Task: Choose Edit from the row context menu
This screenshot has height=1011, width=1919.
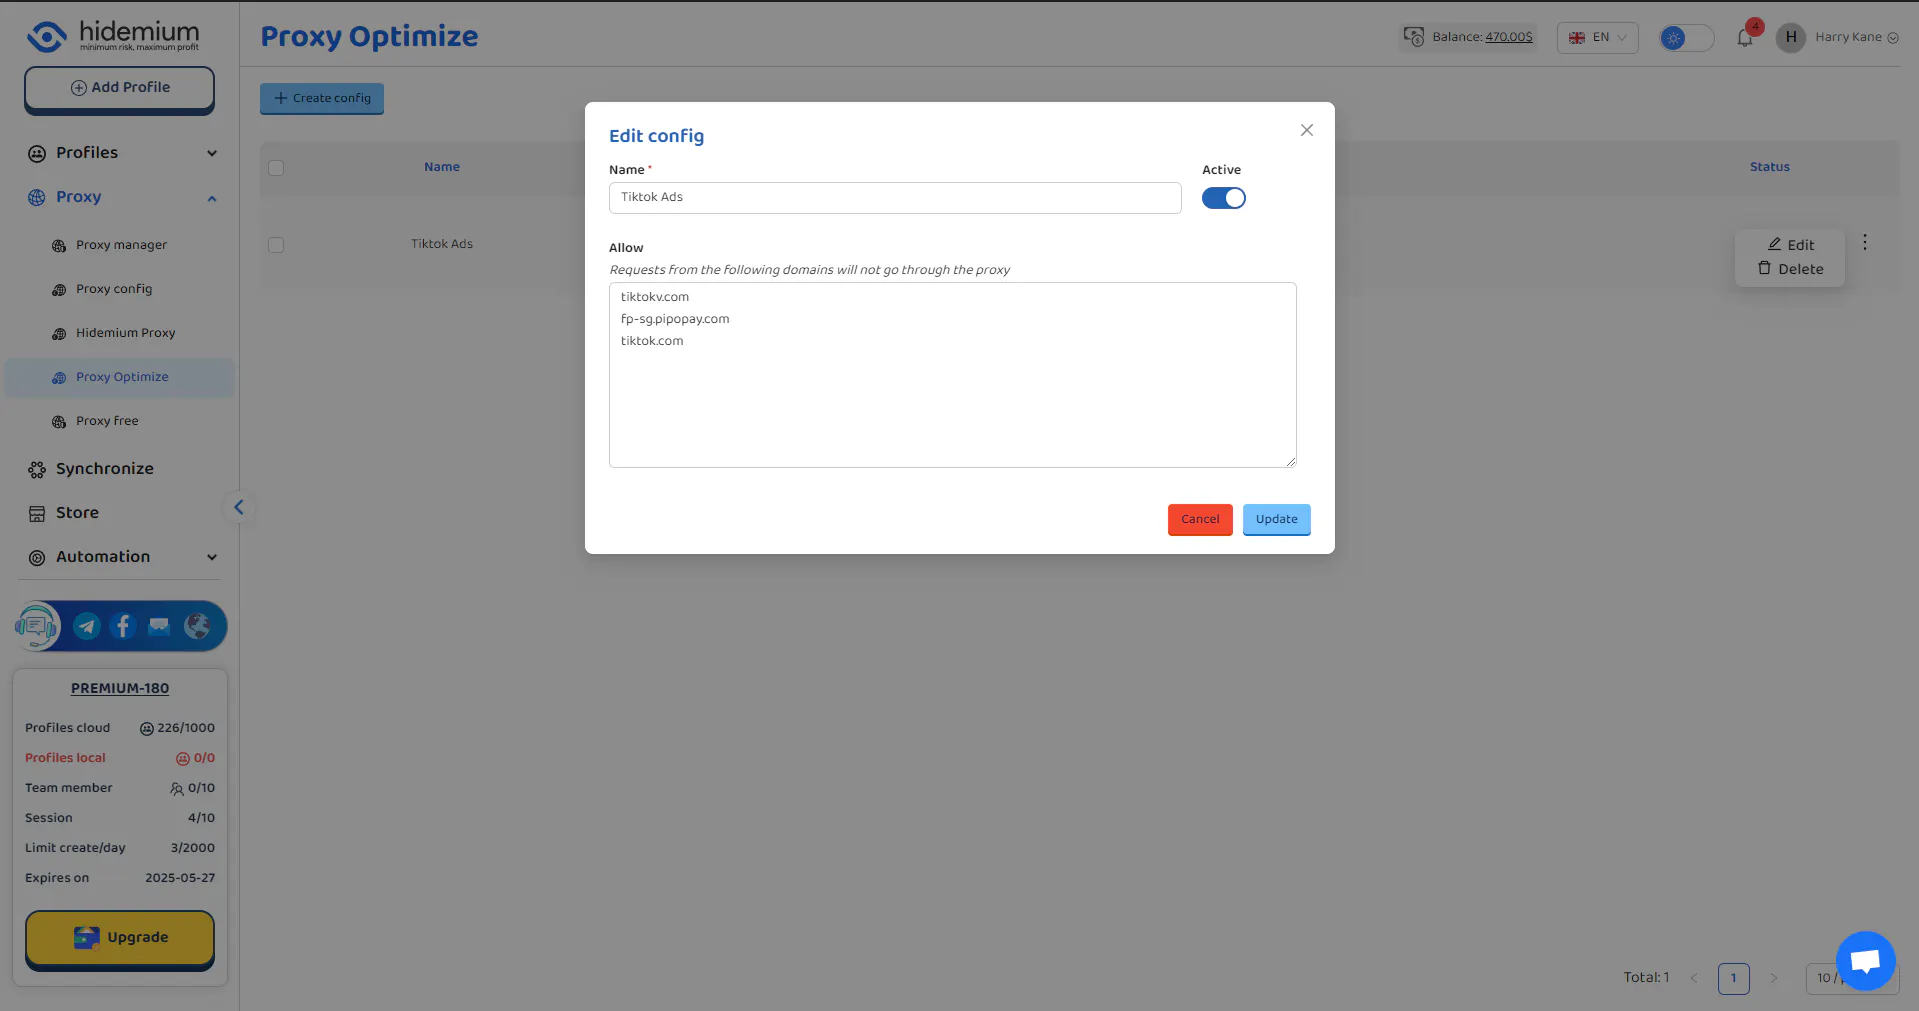Action: coord(1790,245)
